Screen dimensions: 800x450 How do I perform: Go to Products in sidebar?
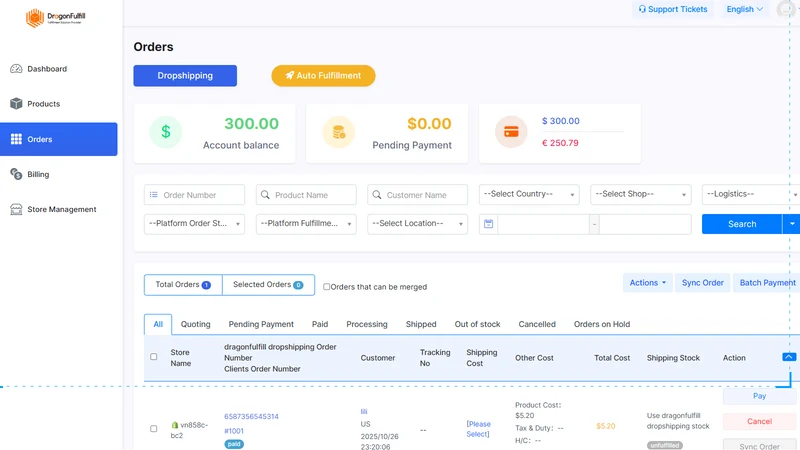coord(43,104)
